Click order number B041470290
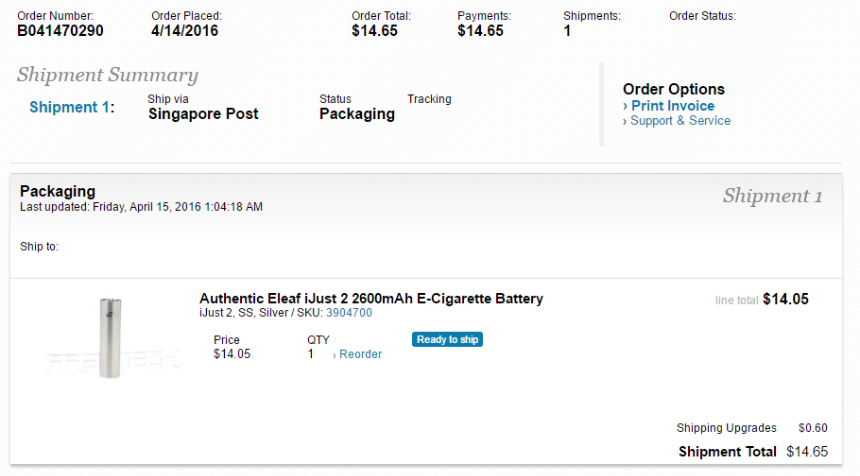860x476 pixels. click(x=60, y=31)
